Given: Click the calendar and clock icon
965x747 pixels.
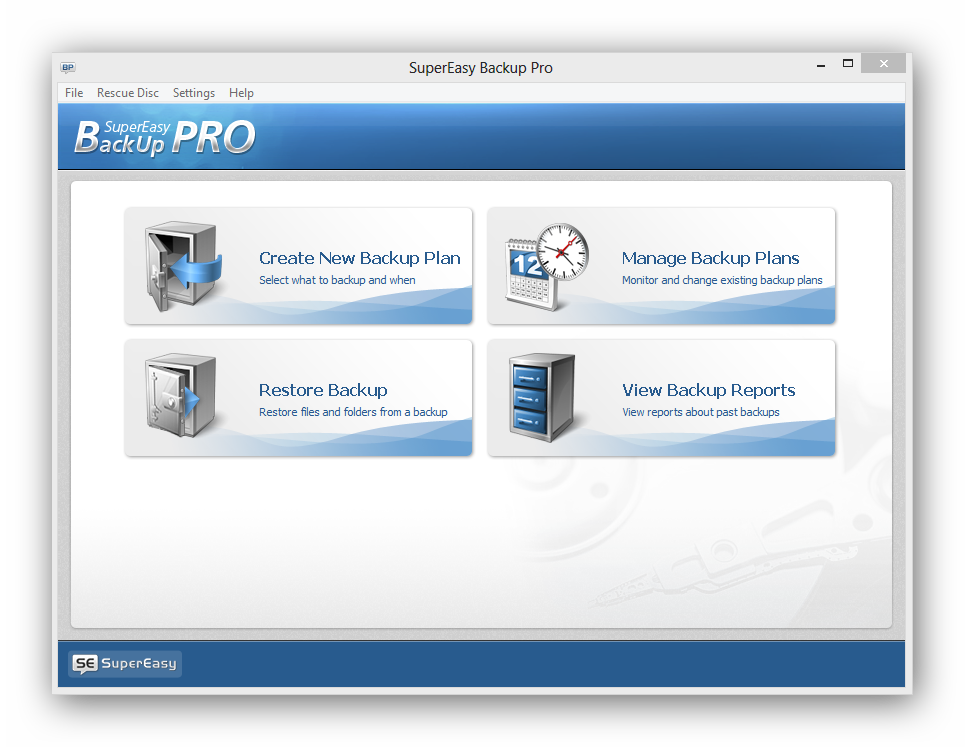Looking at the screenshot, I should point(547,266).
